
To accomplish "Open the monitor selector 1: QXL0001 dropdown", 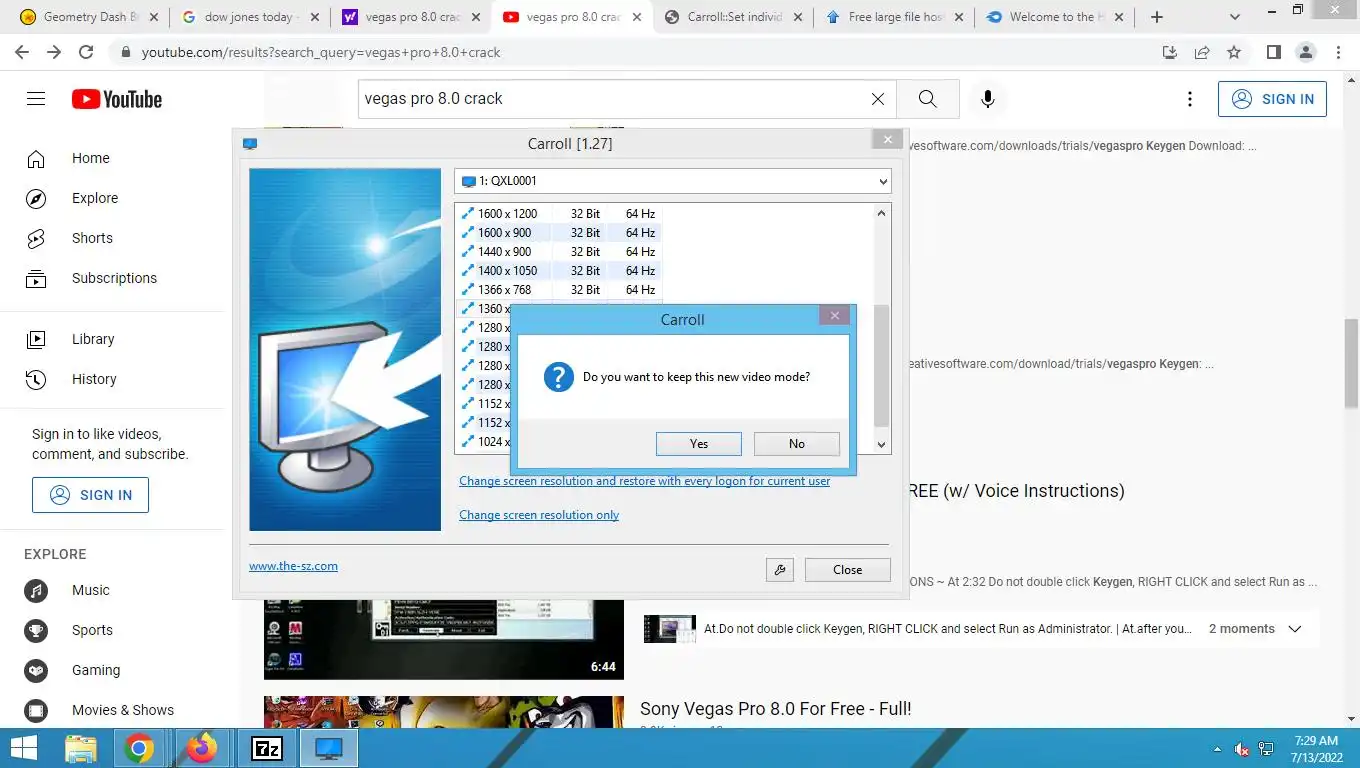I will 672,181.
